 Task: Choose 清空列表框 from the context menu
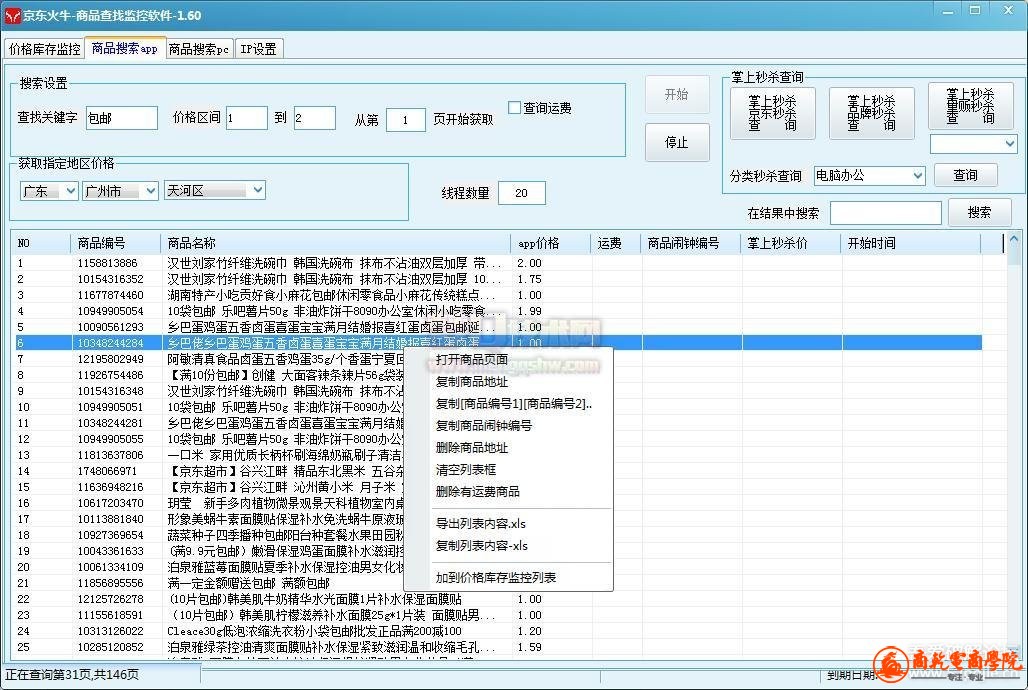tap(465, 470)
